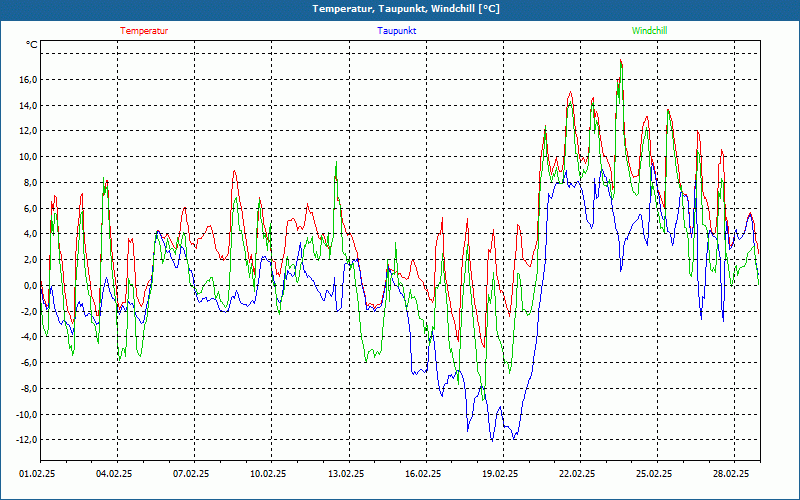Click the 4,0 y-axis value
The image size is (800, 500).
pyautogui.click(x=30, y=234)
